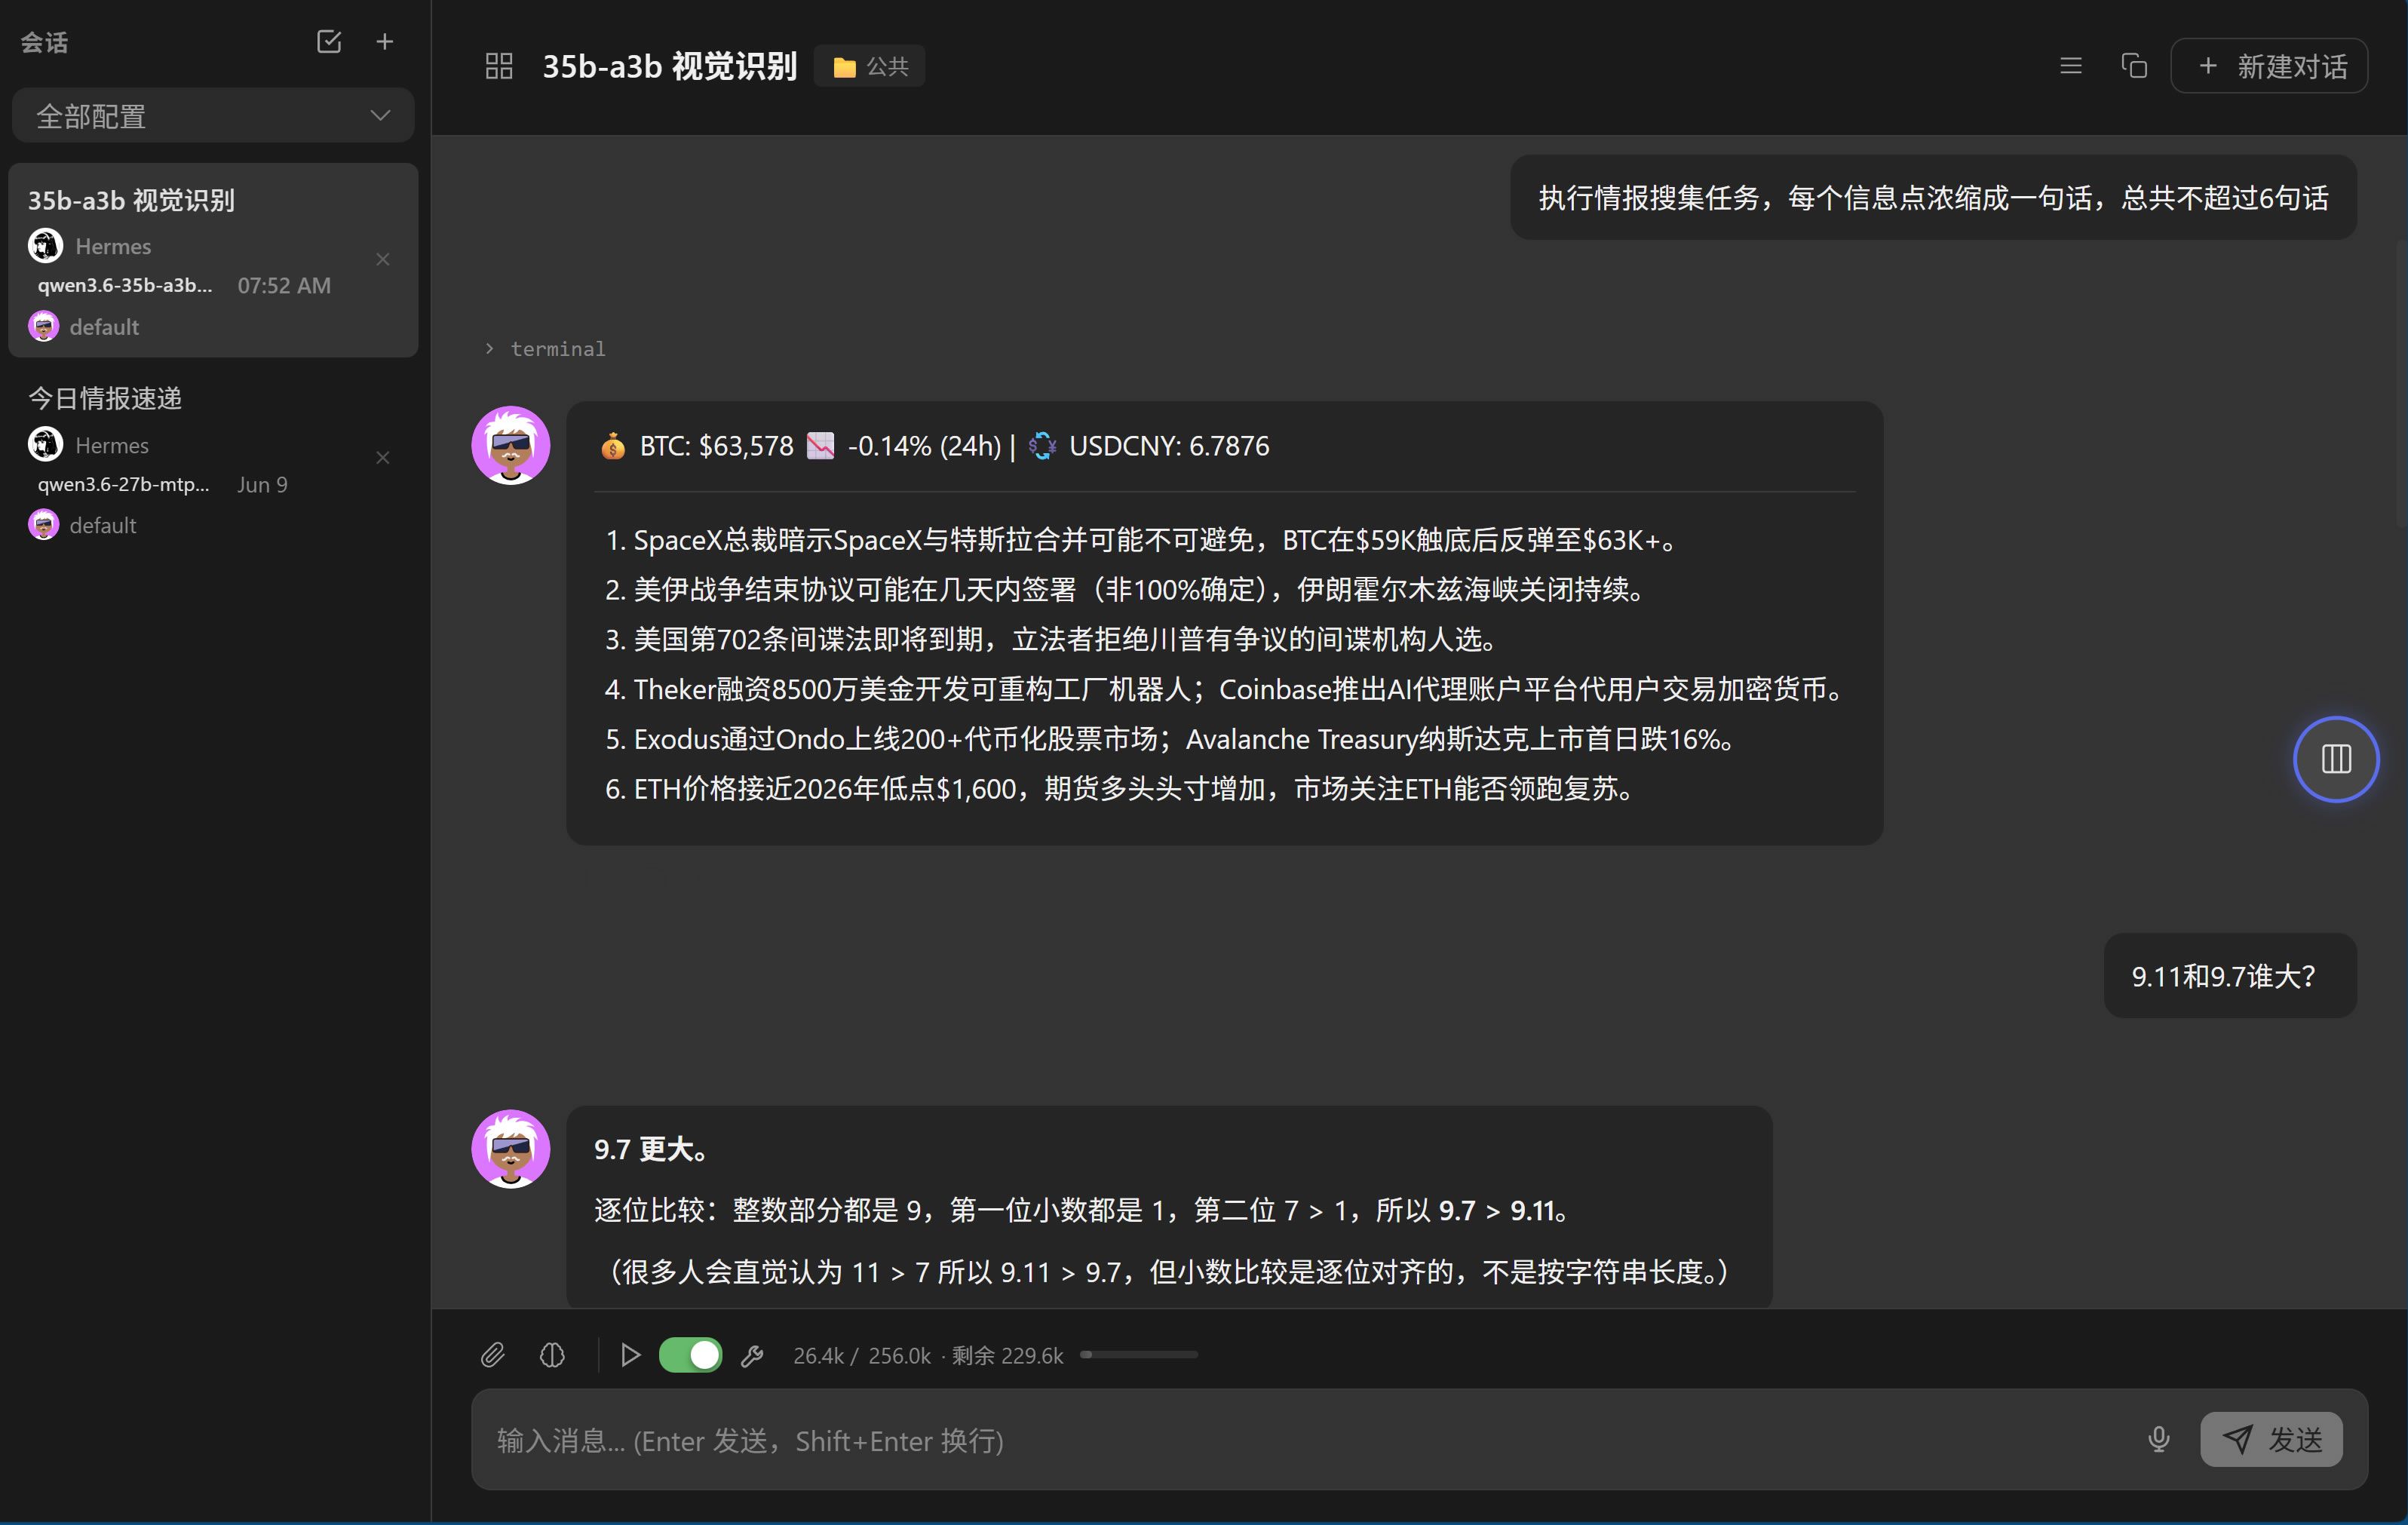This screenshot has height=1525, width=2408.
Task: Remove the 今日情报速递 session with its X
Action: [383, 458]
